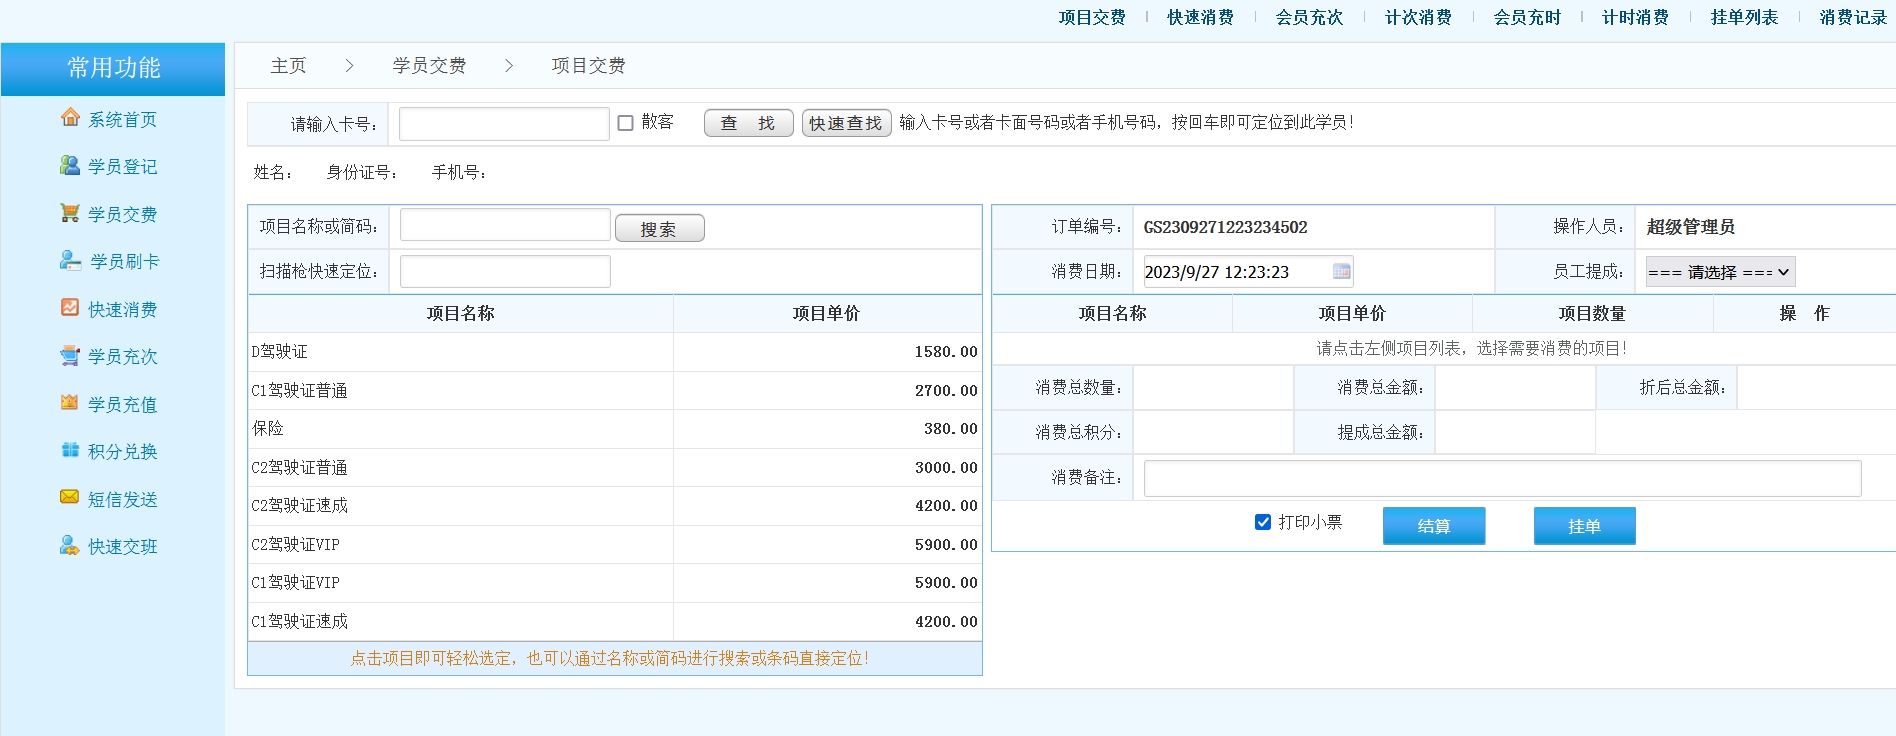Open 积分兑换 in the sidebar
The width and height of the screenshot is (1896, 736).
point(123,452)
